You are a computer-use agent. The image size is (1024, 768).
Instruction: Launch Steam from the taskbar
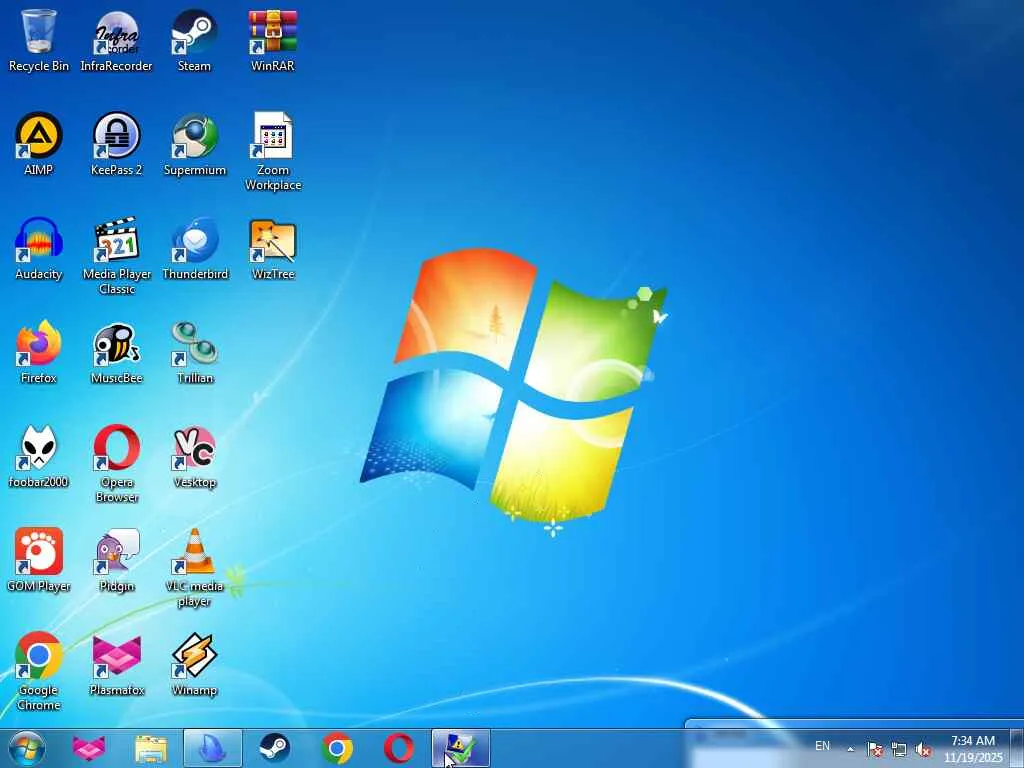coord(275,748)
